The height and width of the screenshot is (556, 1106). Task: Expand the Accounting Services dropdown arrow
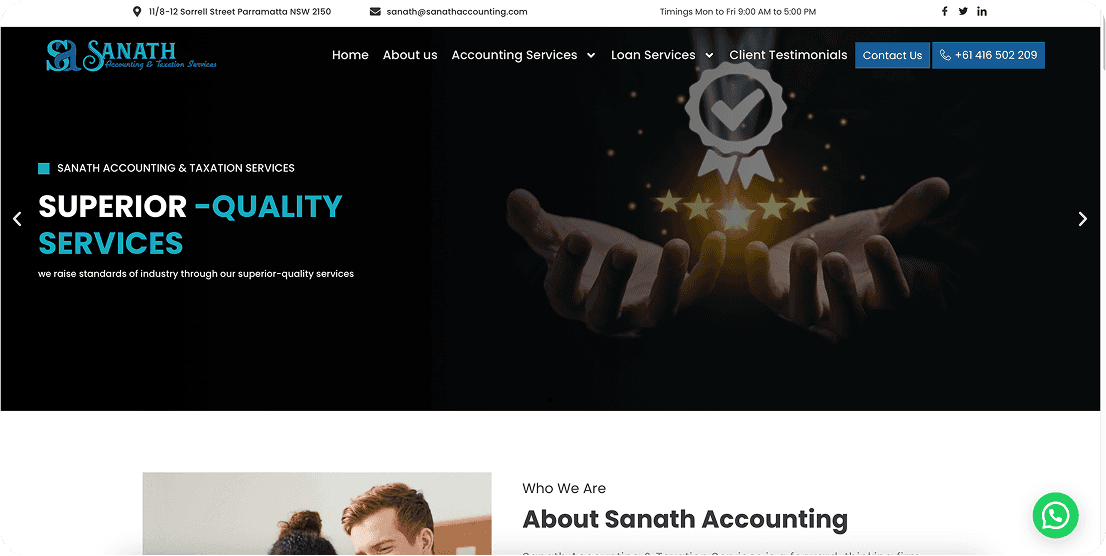(591, 55)
